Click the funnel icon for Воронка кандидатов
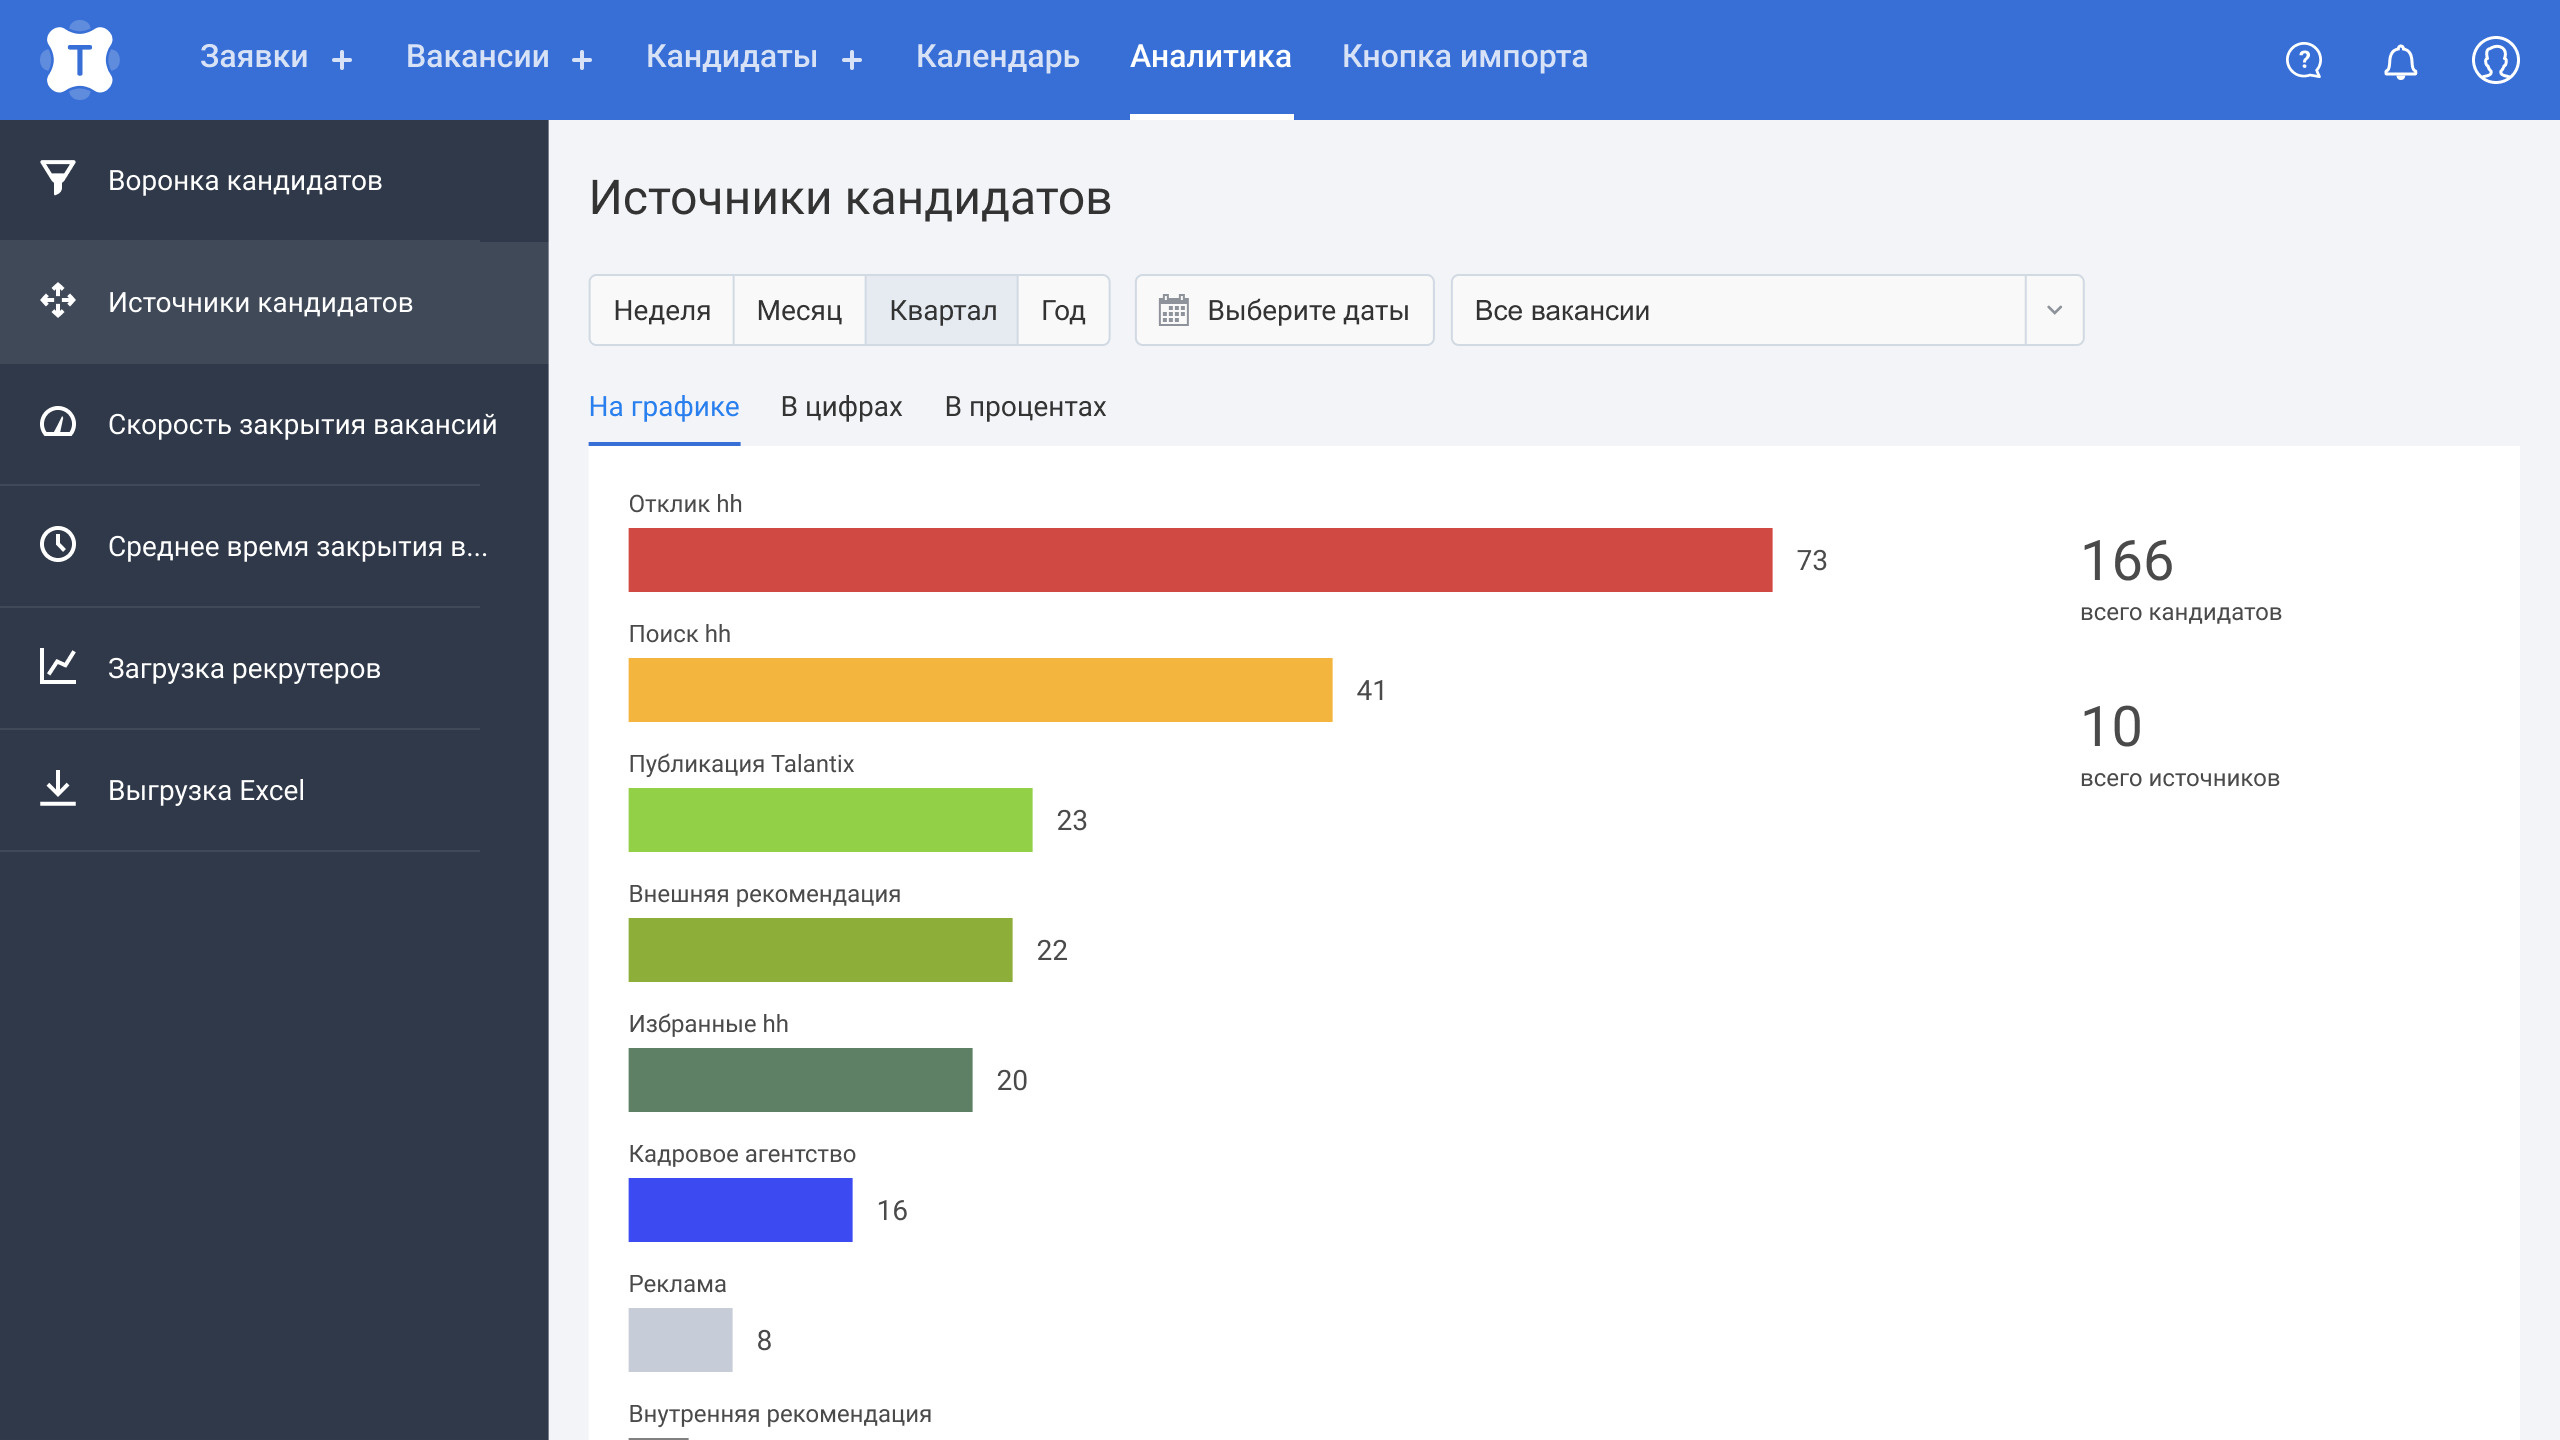 click(58, 178)
